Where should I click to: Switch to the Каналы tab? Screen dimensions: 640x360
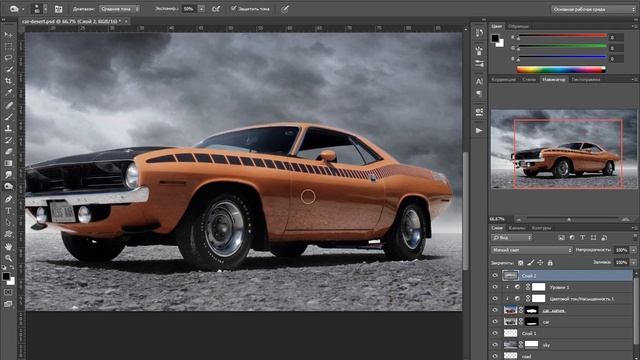pos(517,228)
